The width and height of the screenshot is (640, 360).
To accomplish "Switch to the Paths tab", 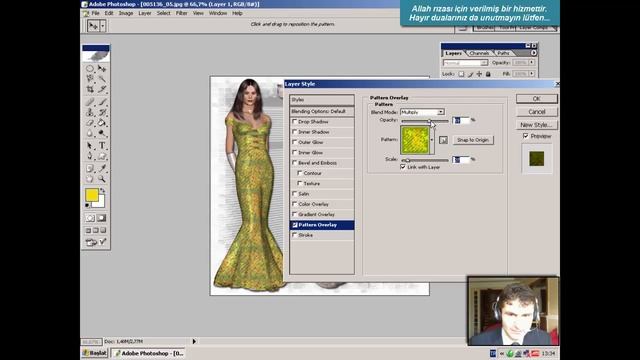I will click(x=503, y=53).
